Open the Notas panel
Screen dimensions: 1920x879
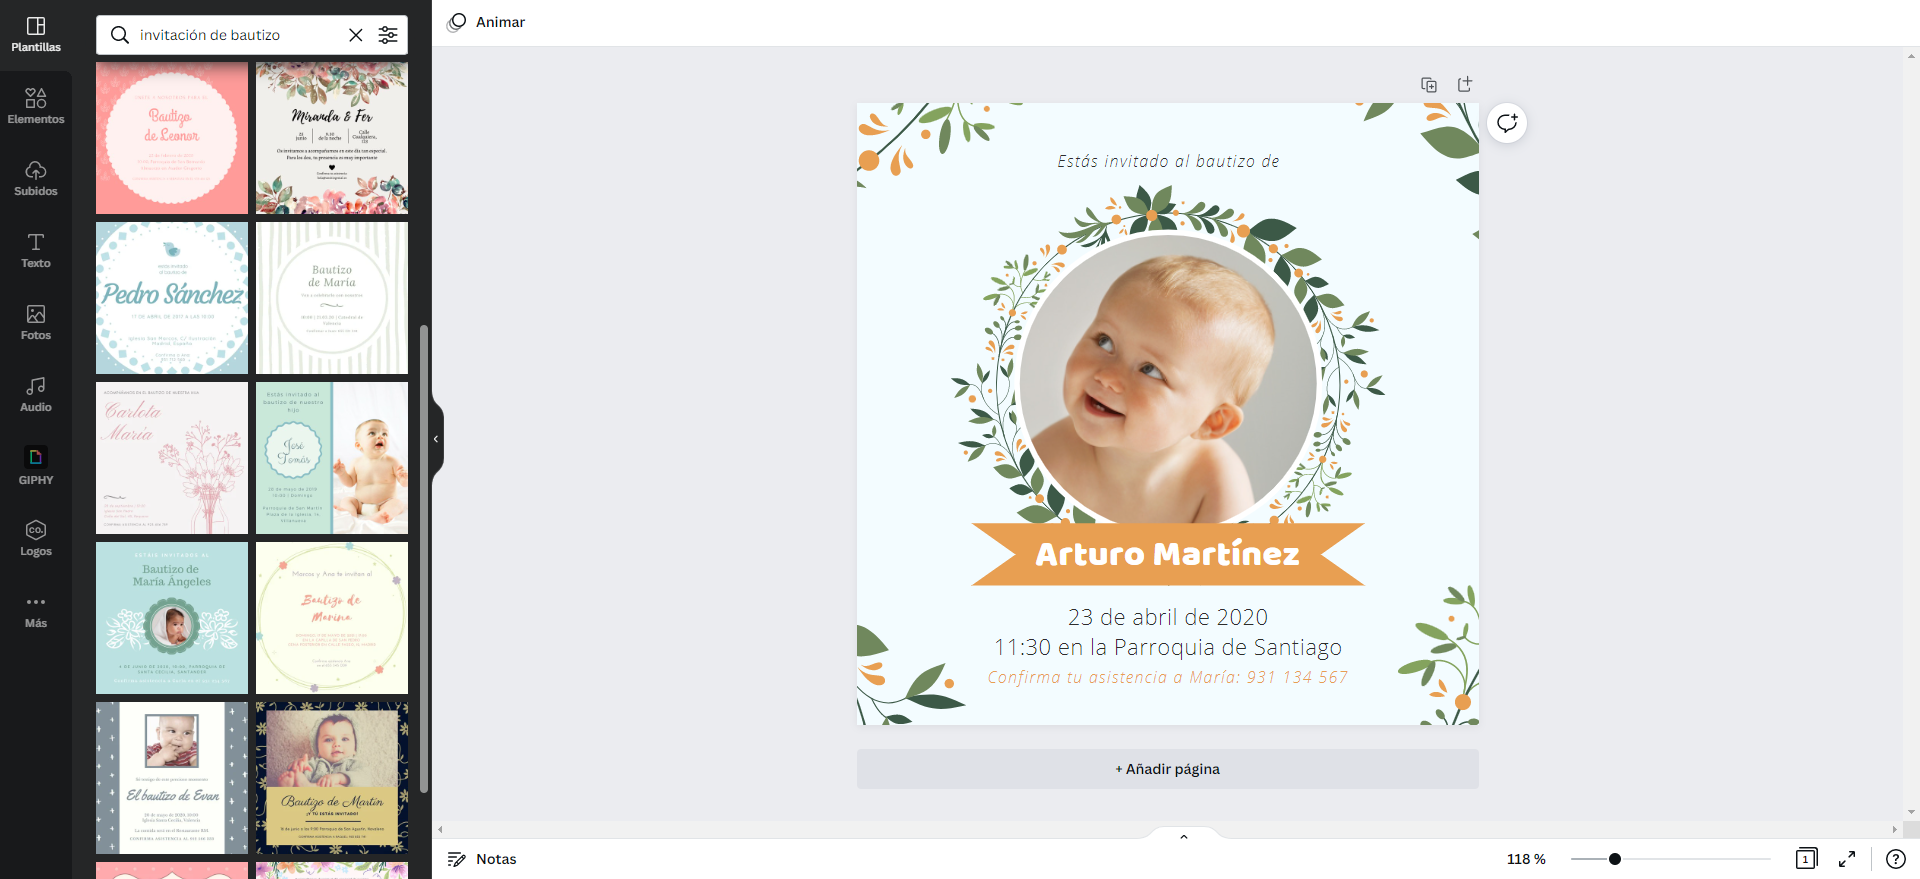pos(482,859)
